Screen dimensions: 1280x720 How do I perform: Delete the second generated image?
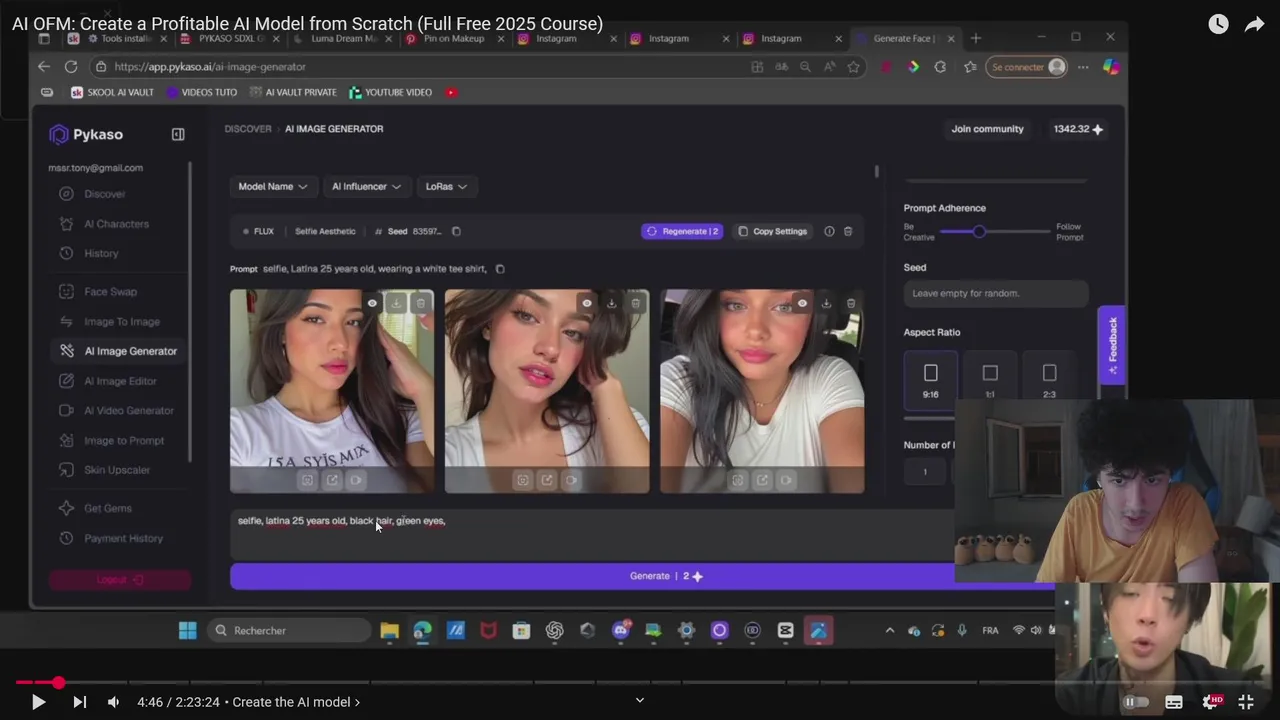pos(636,303)
